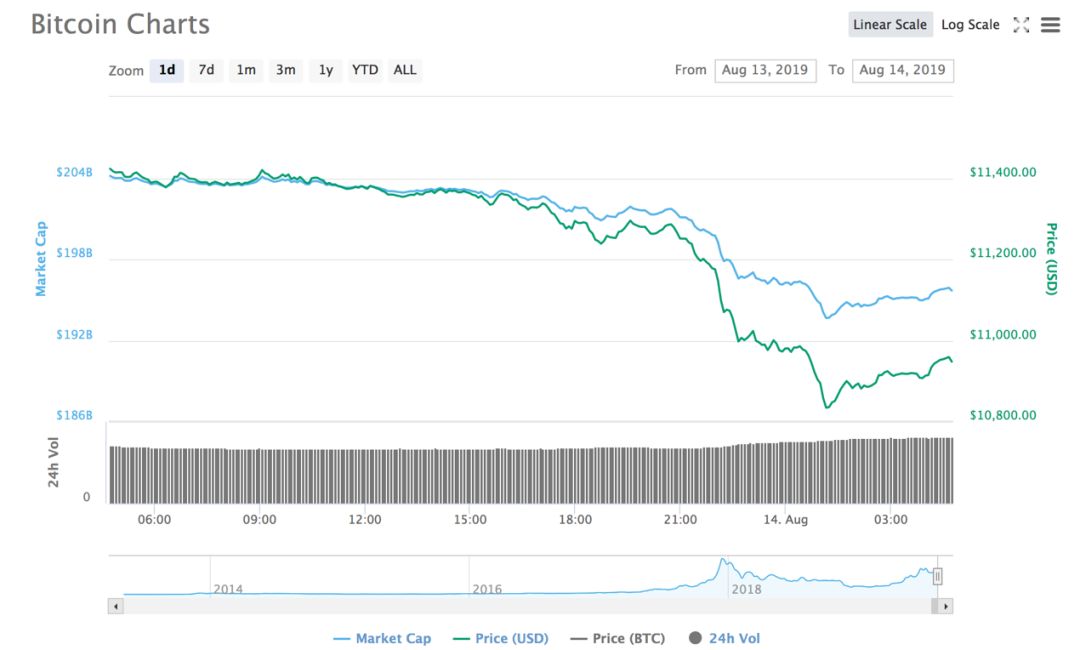Click the To date field Aug 14, 2019
Screen dimensions: 1080x650
coord(902,70)
